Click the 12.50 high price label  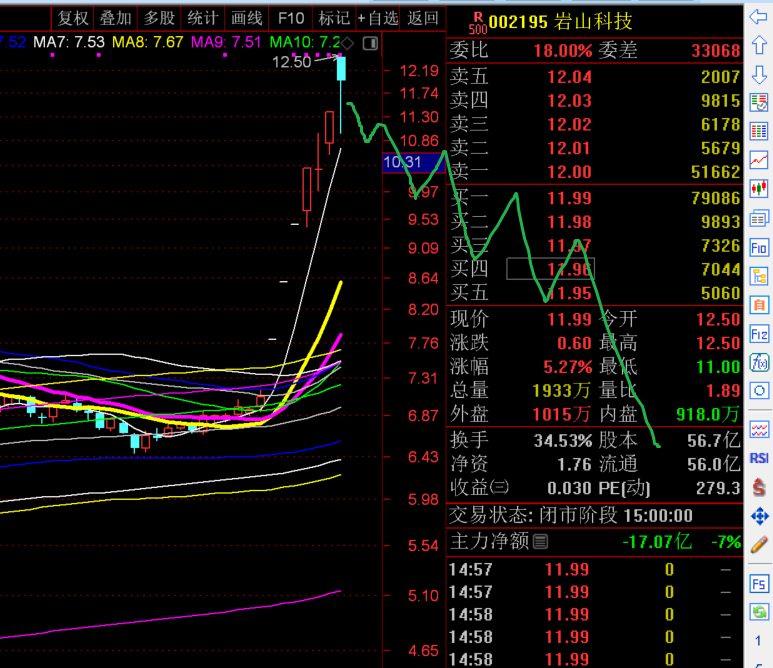click(292, 62)
